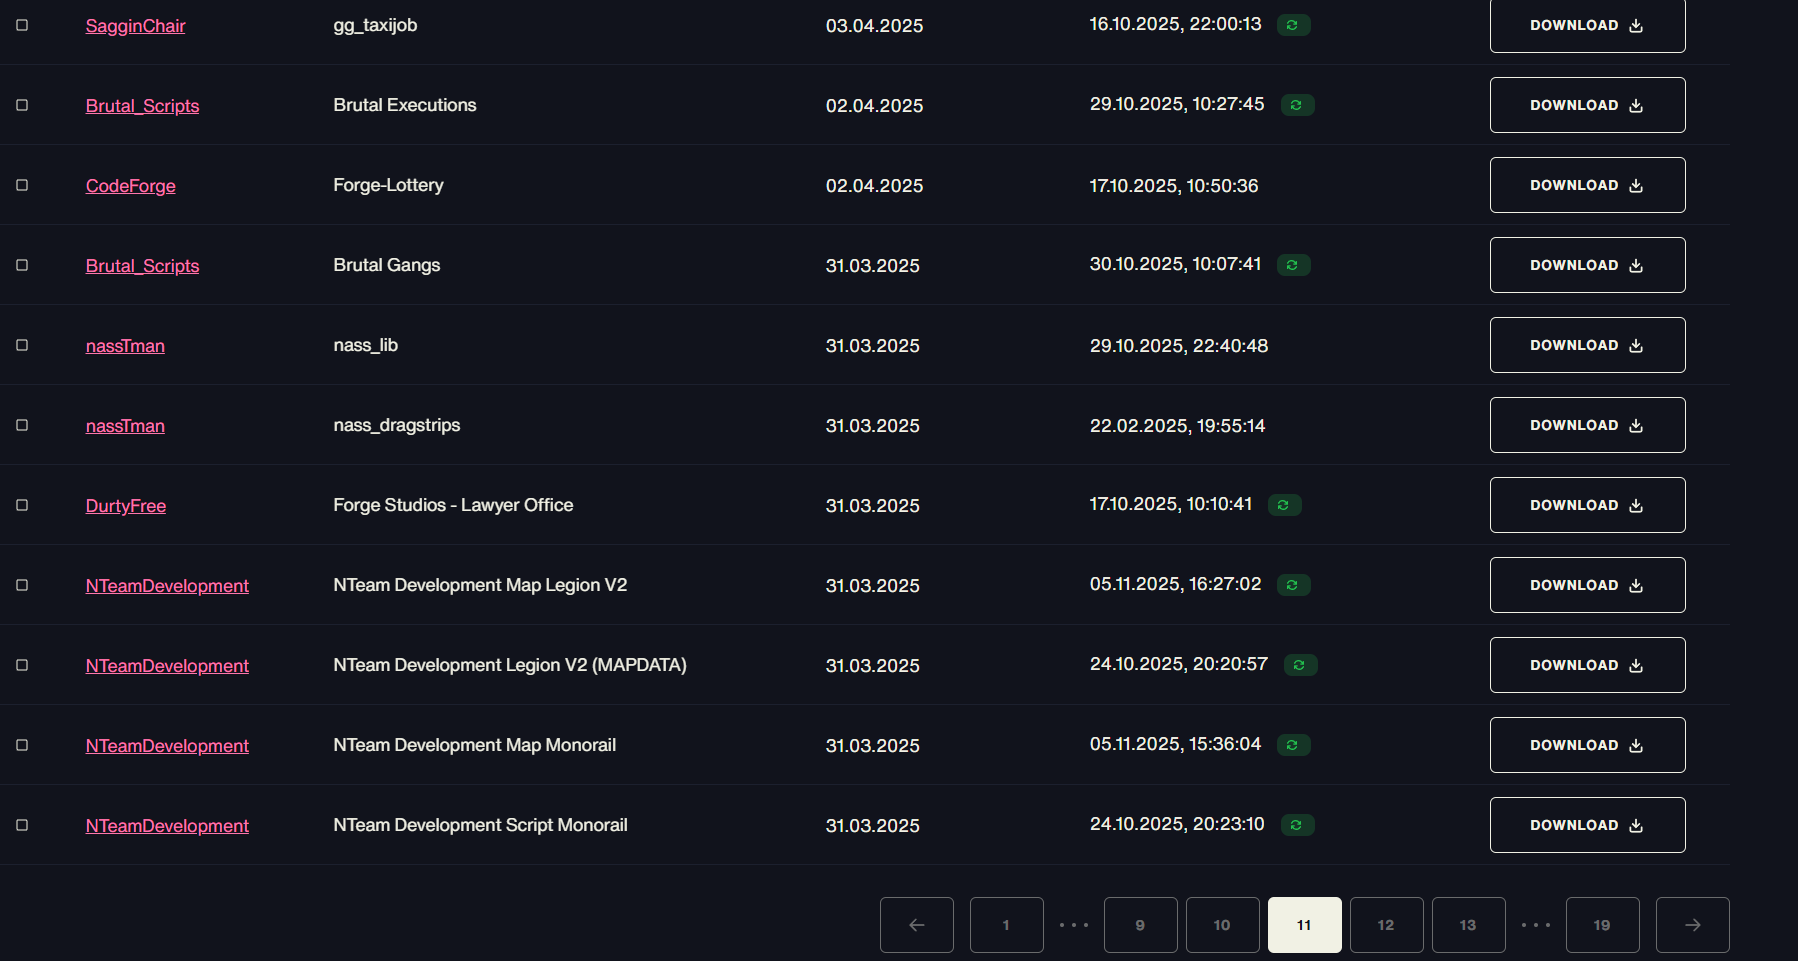Image resolution: width=1798 pixels, height=961 pixels.
Task: Click timestamp 22.02.2025, 19:55:14
Action: [1178, 426]
